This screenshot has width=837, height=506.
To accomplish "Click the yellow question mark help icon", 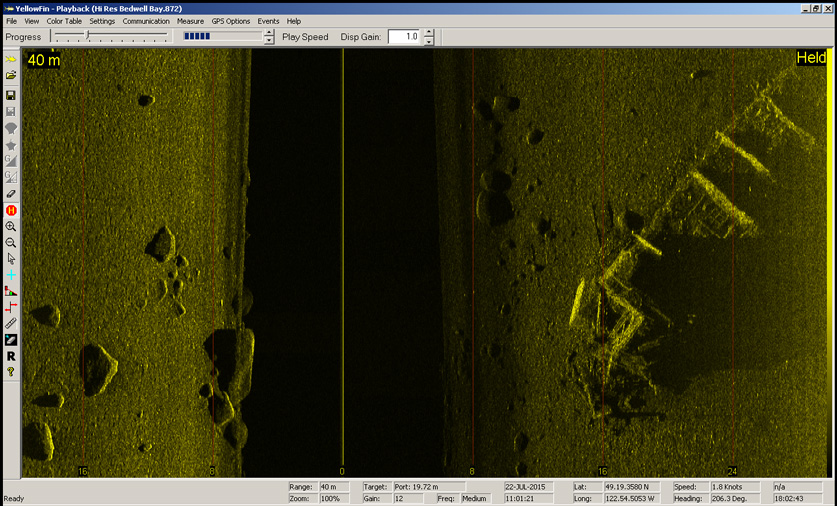I will [11, 372].
